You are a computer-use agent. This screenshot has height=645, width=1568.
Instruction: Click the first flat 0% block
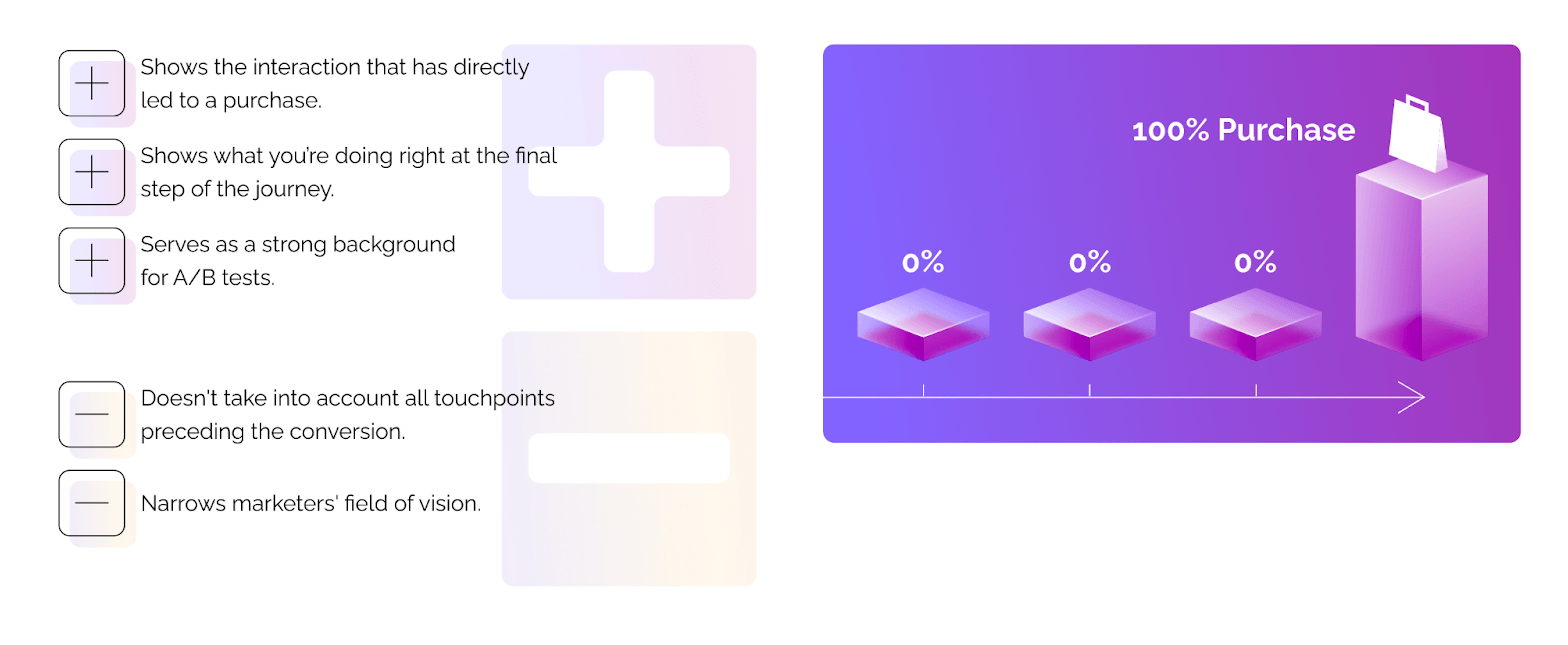[x=923, y=324]
